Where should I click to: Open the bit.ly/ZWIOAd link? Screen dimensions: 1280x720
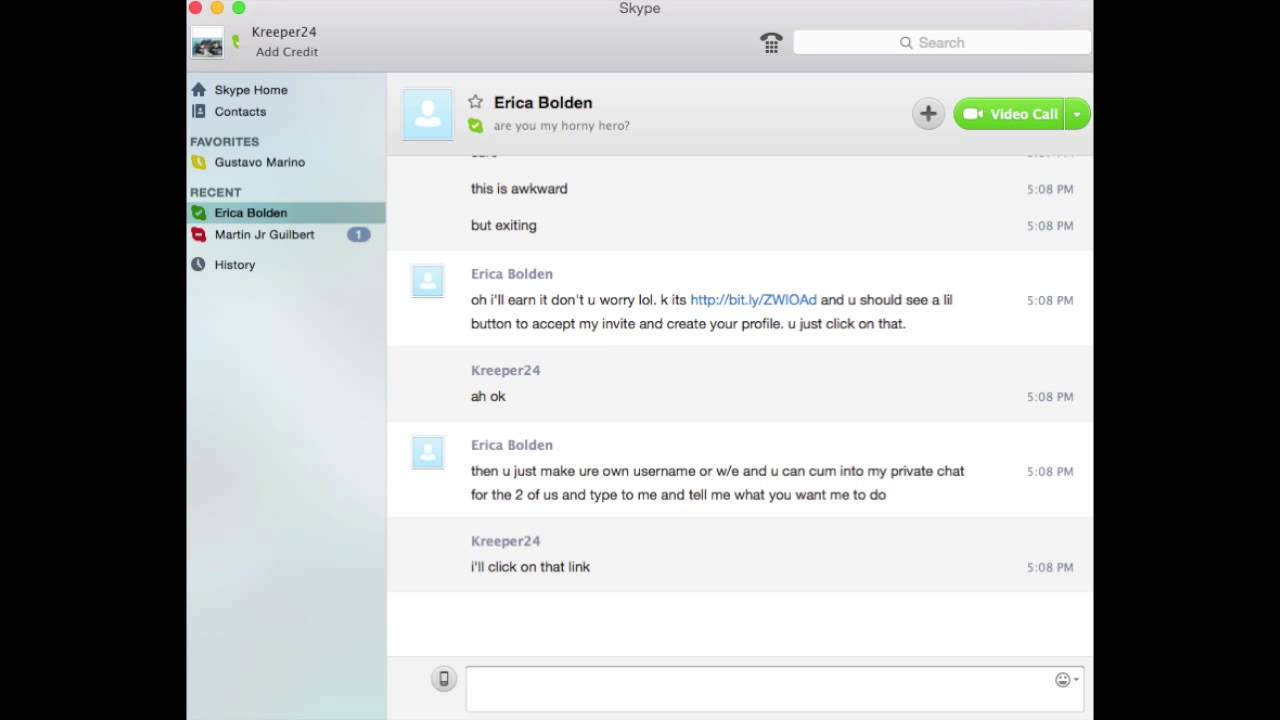[x=753, y=300]
